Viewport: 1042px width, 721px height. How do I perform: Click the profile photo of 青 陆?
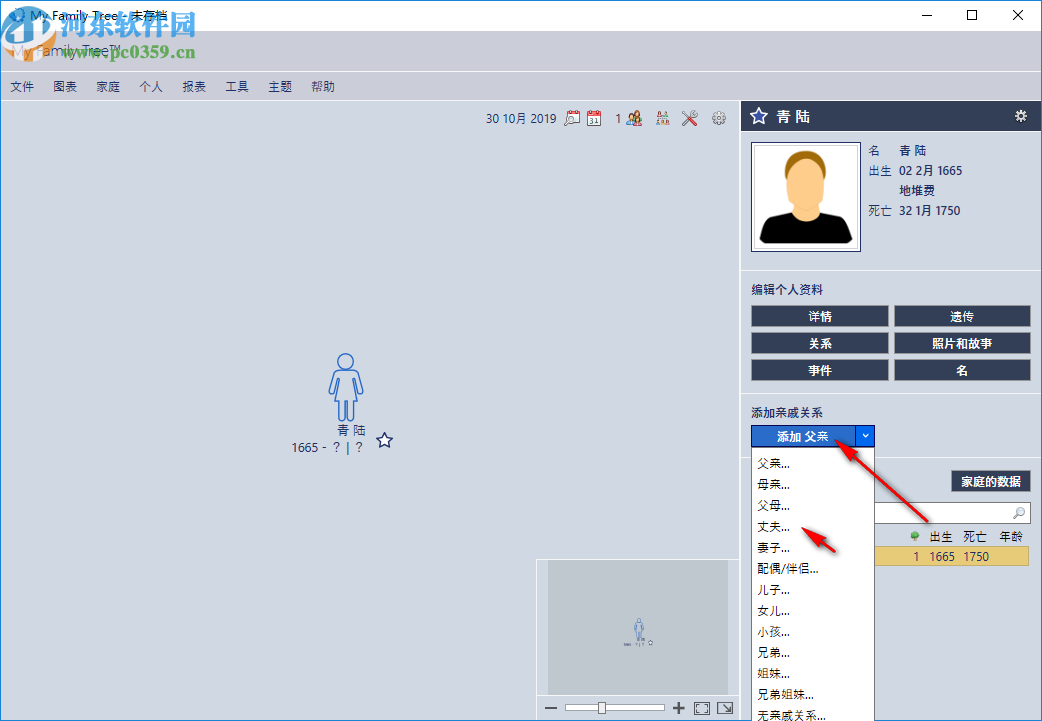(x=806, y=197)
